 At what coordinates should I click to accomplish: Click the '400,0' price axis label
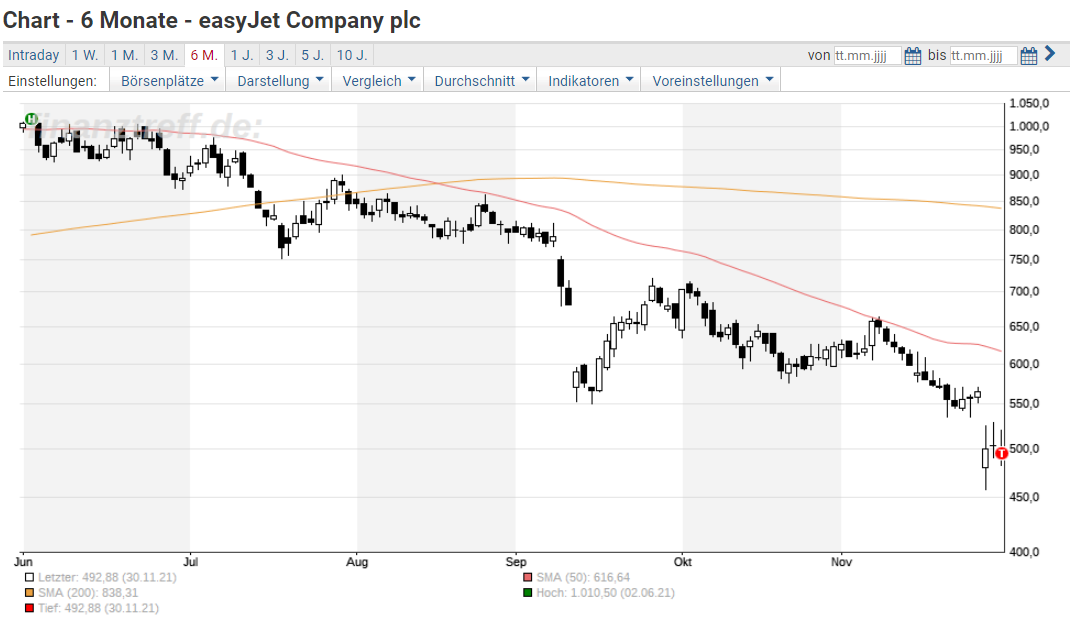[1024, 552]
